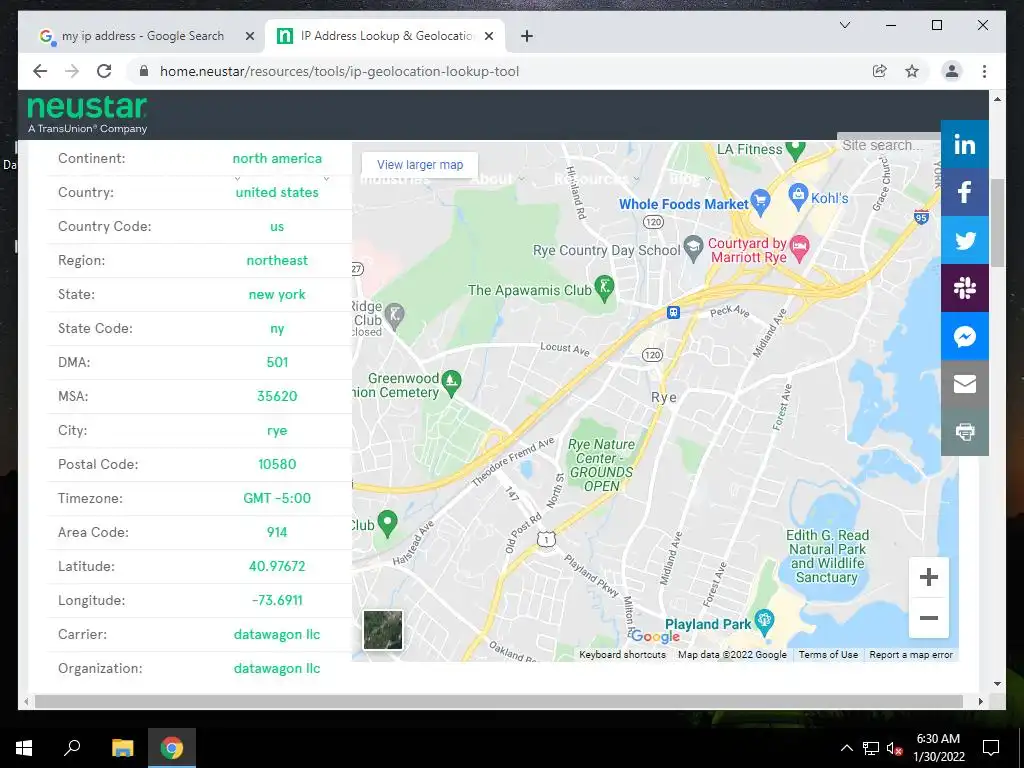Click Kohl's shopping pin on map
The image size is (1024, 768).
798,197
